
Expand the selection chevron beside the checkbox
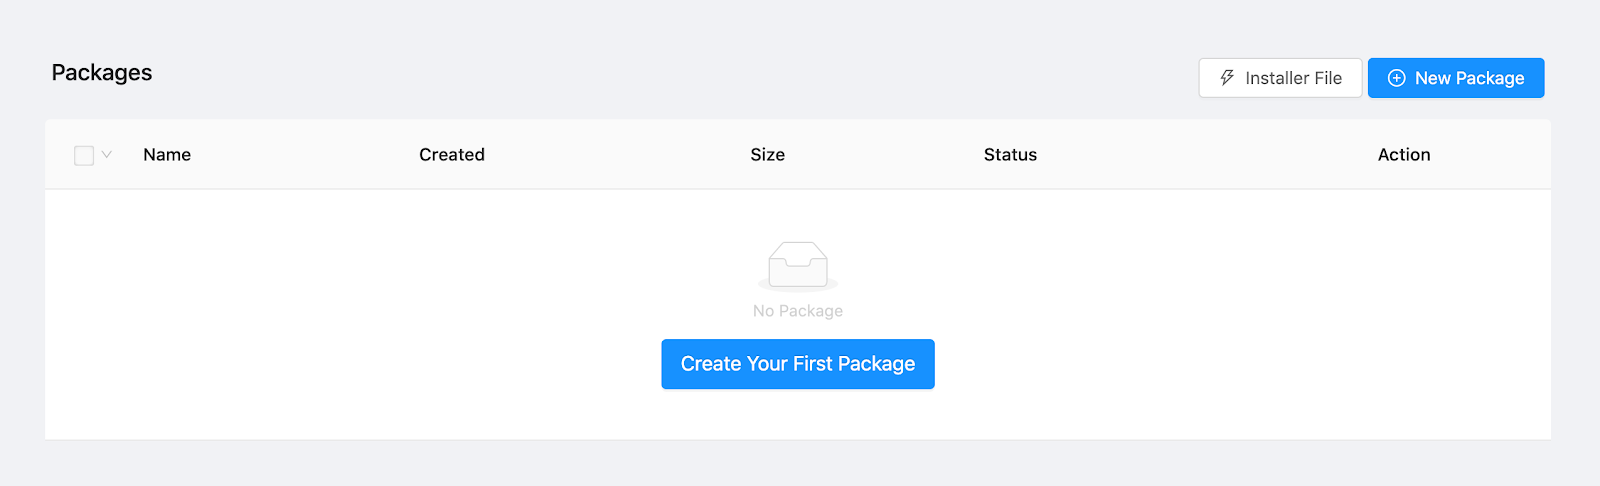pos(107,155)
